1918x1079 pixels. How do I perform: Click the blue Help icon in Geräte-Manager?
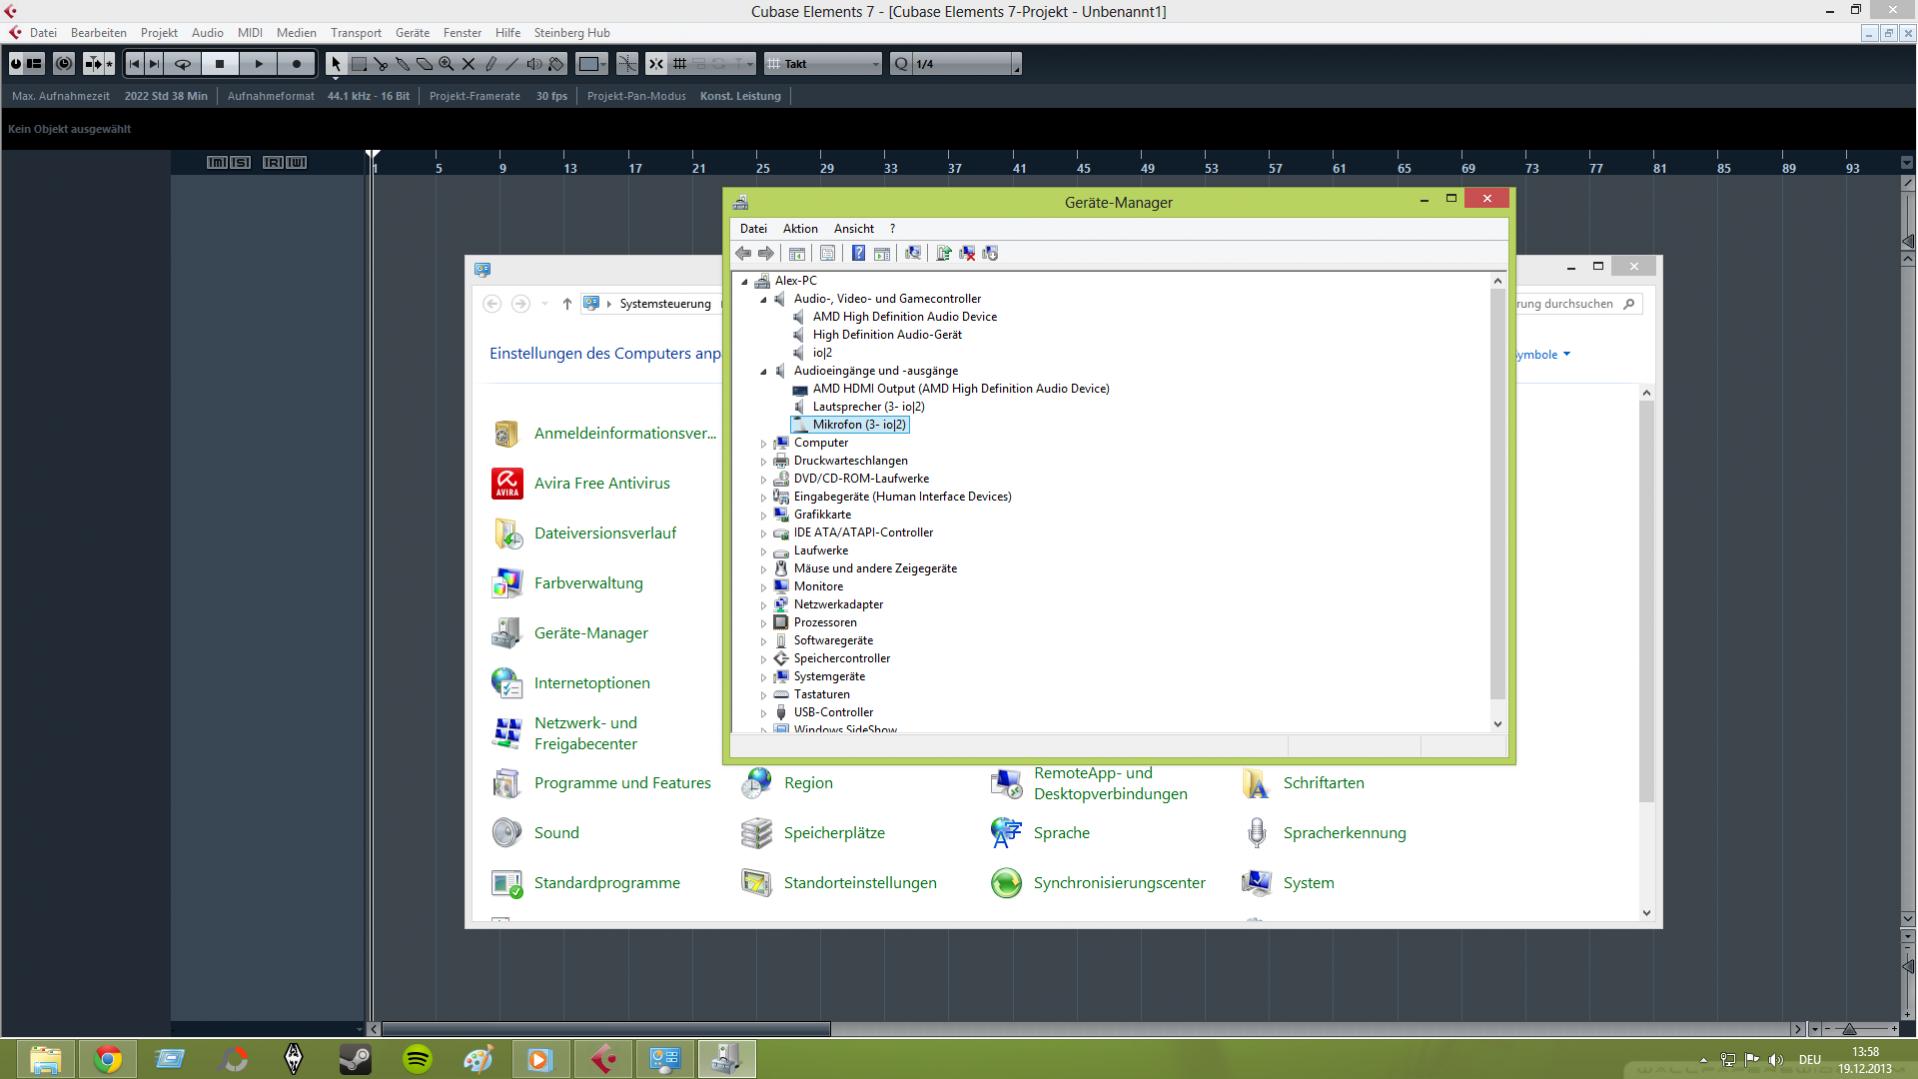[858, 253]
